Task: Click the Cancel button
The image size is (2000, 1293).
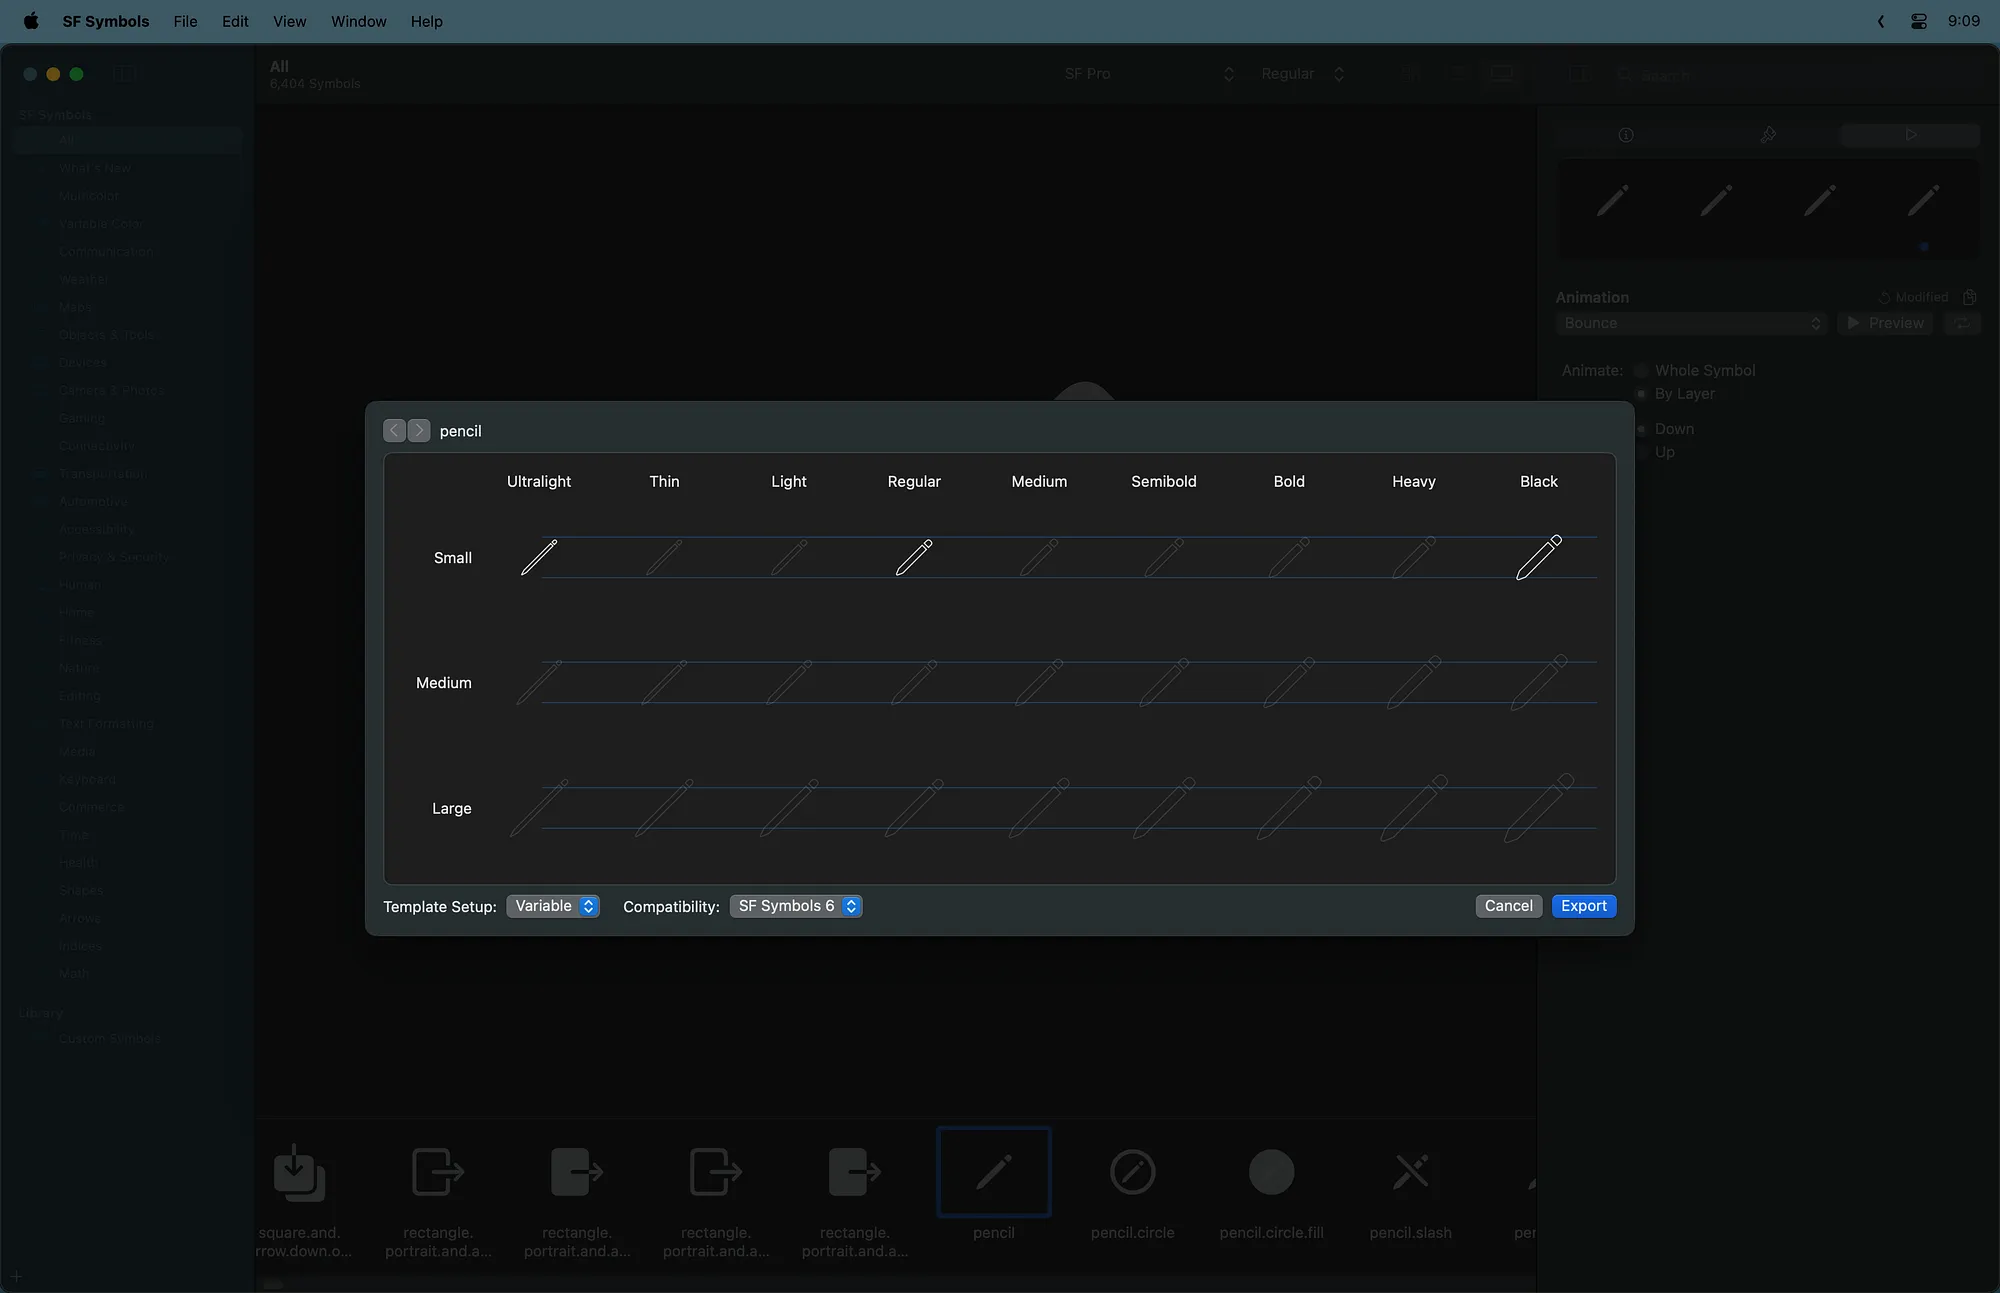Action: coord(1508,906)
